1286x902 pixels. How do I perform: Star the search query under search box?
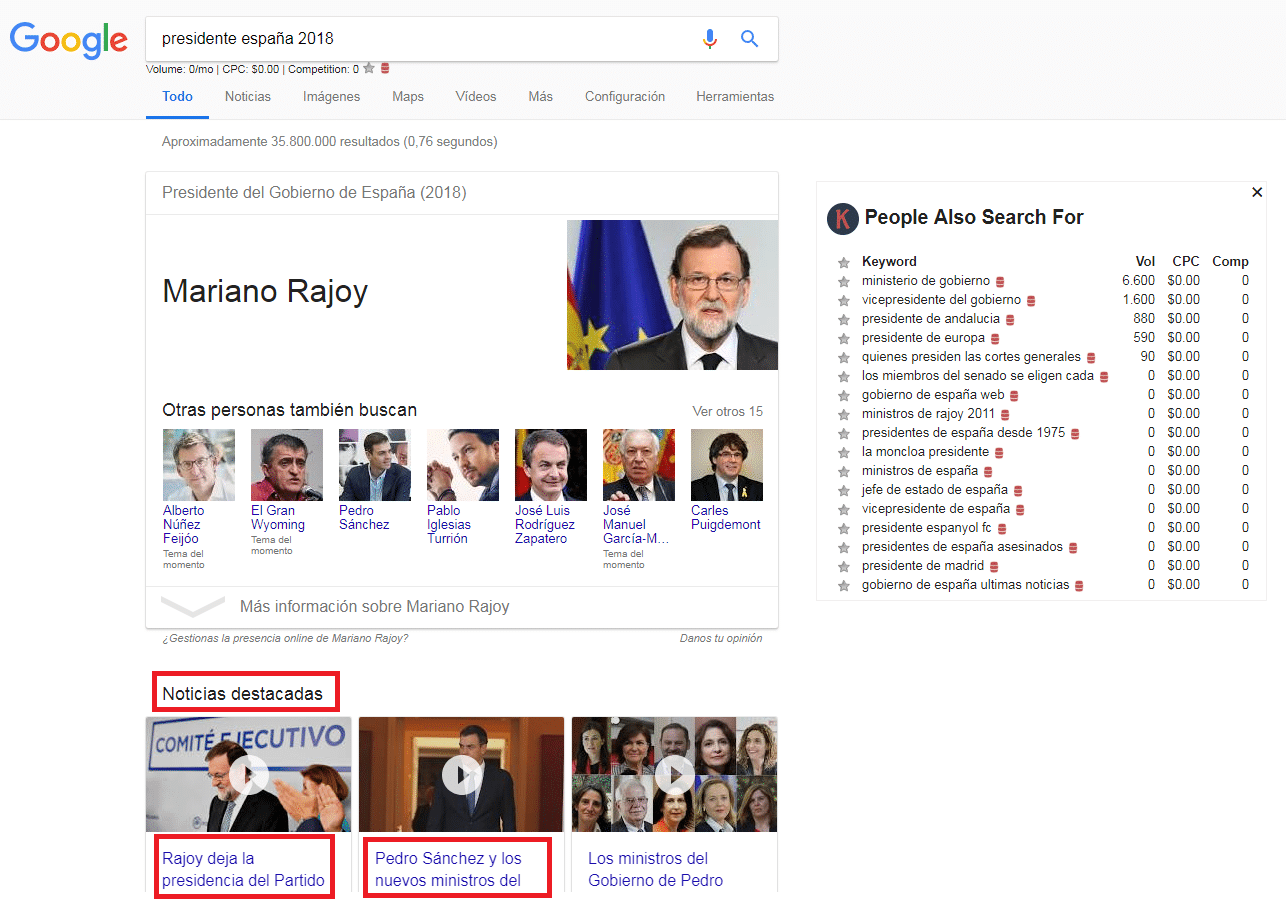point(369,69)
